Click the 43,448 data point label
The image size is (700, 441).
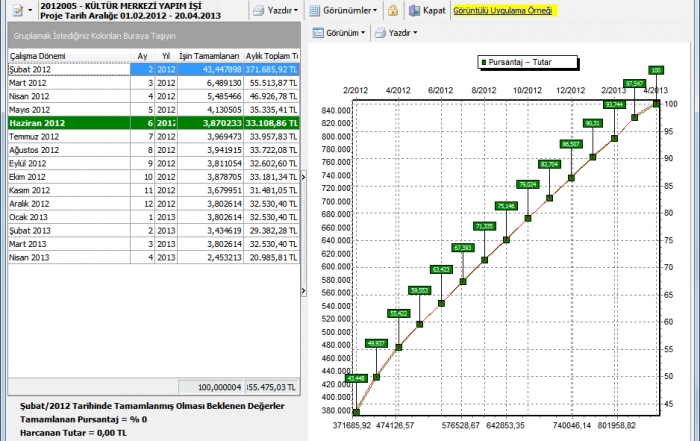[355, 378]
